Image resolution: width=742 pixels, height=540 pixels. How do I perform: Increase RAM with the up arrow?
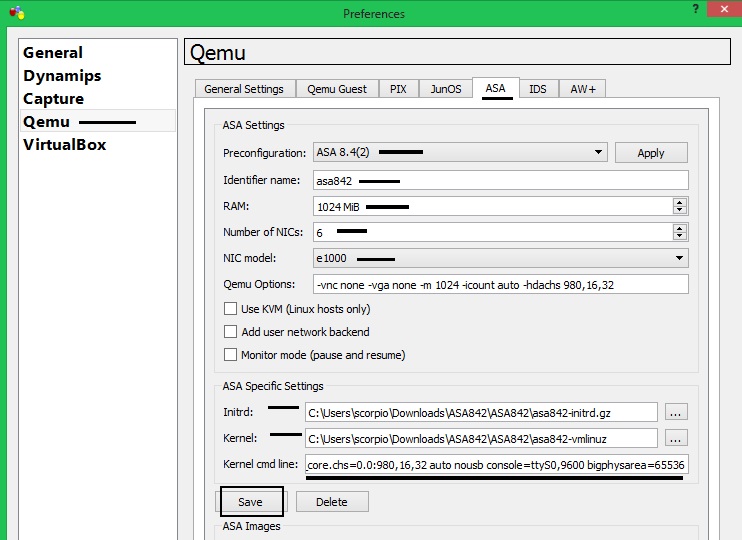tap(680, 202)
